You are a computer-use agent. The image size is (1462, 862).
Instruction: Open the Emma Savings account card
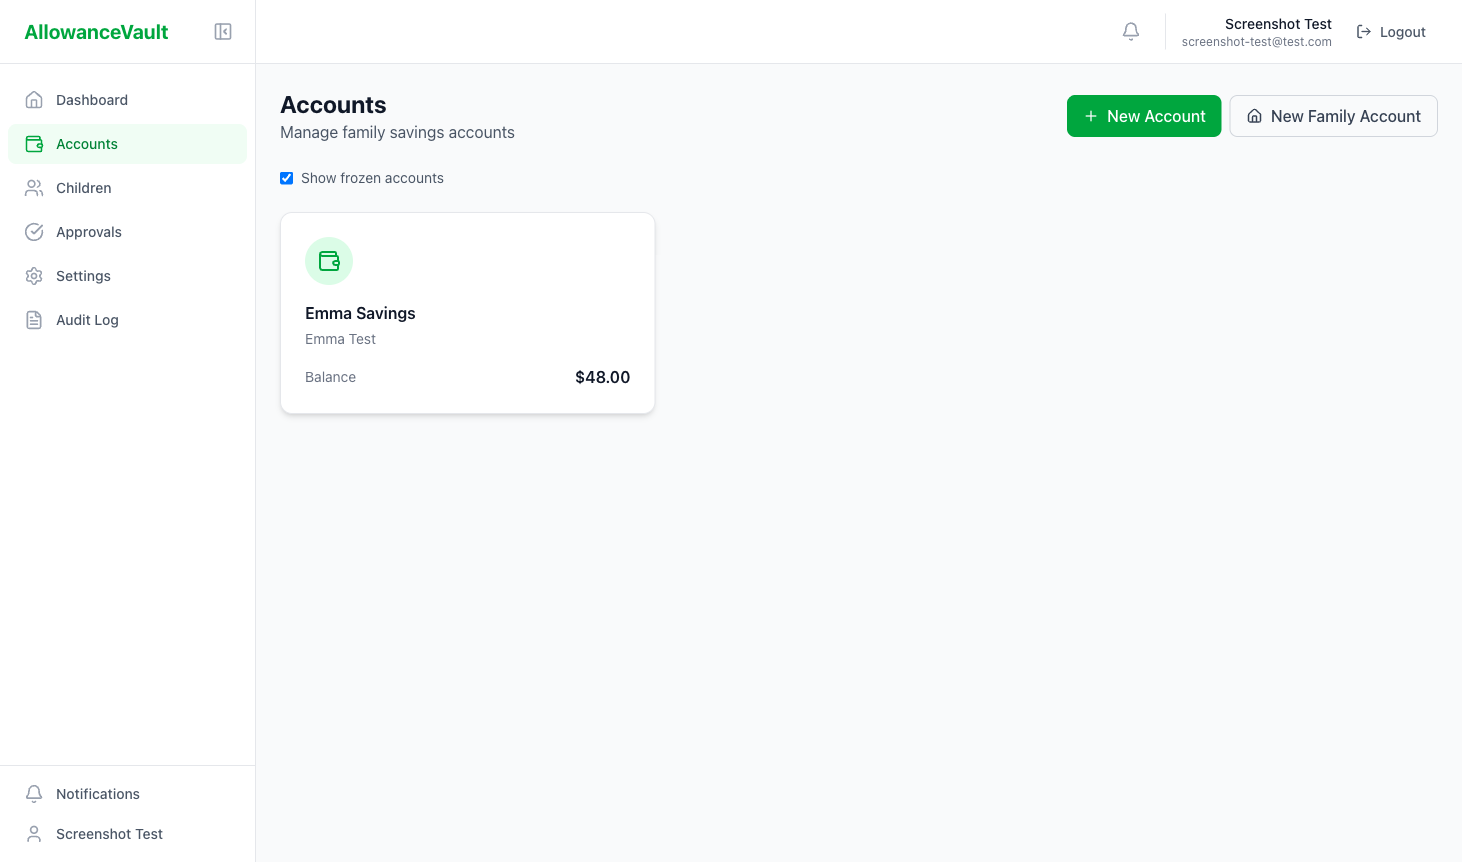point(467,312)
